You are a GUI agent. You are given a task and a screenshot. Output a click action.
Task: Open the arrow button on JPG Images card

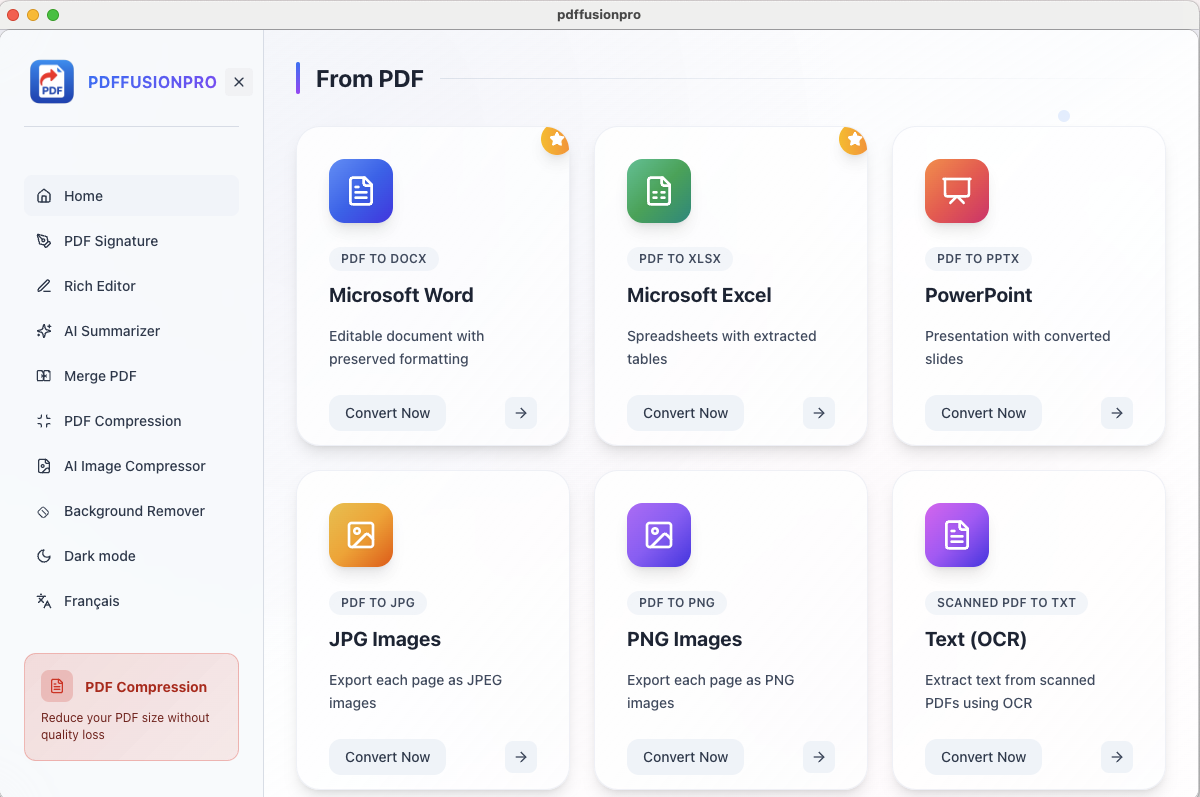coord(521,757)
